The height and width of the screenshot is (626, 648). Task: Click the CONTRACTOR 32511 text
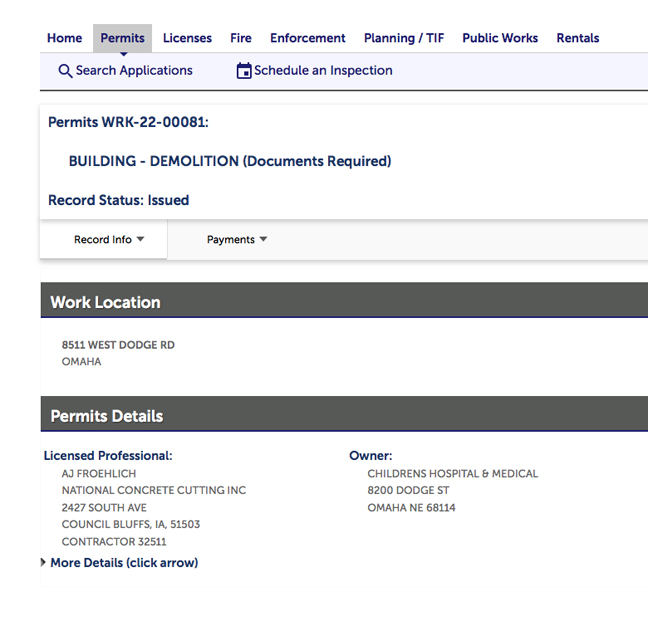[114, 542]
